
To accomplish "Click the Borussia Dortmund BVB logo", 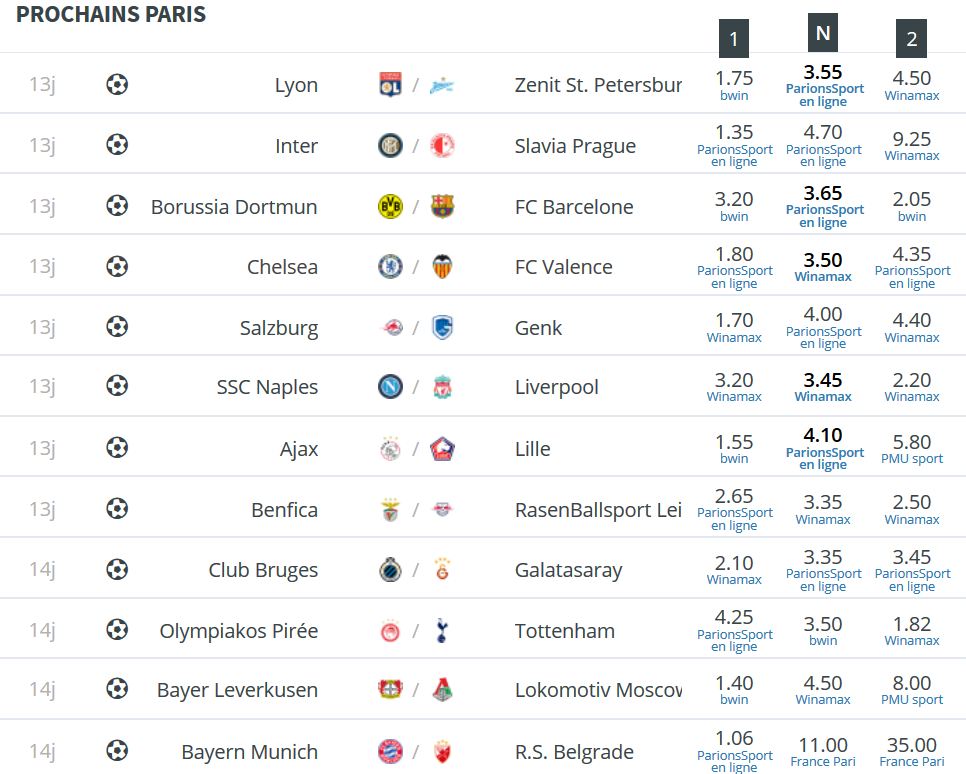I will (x=390, y=206).
